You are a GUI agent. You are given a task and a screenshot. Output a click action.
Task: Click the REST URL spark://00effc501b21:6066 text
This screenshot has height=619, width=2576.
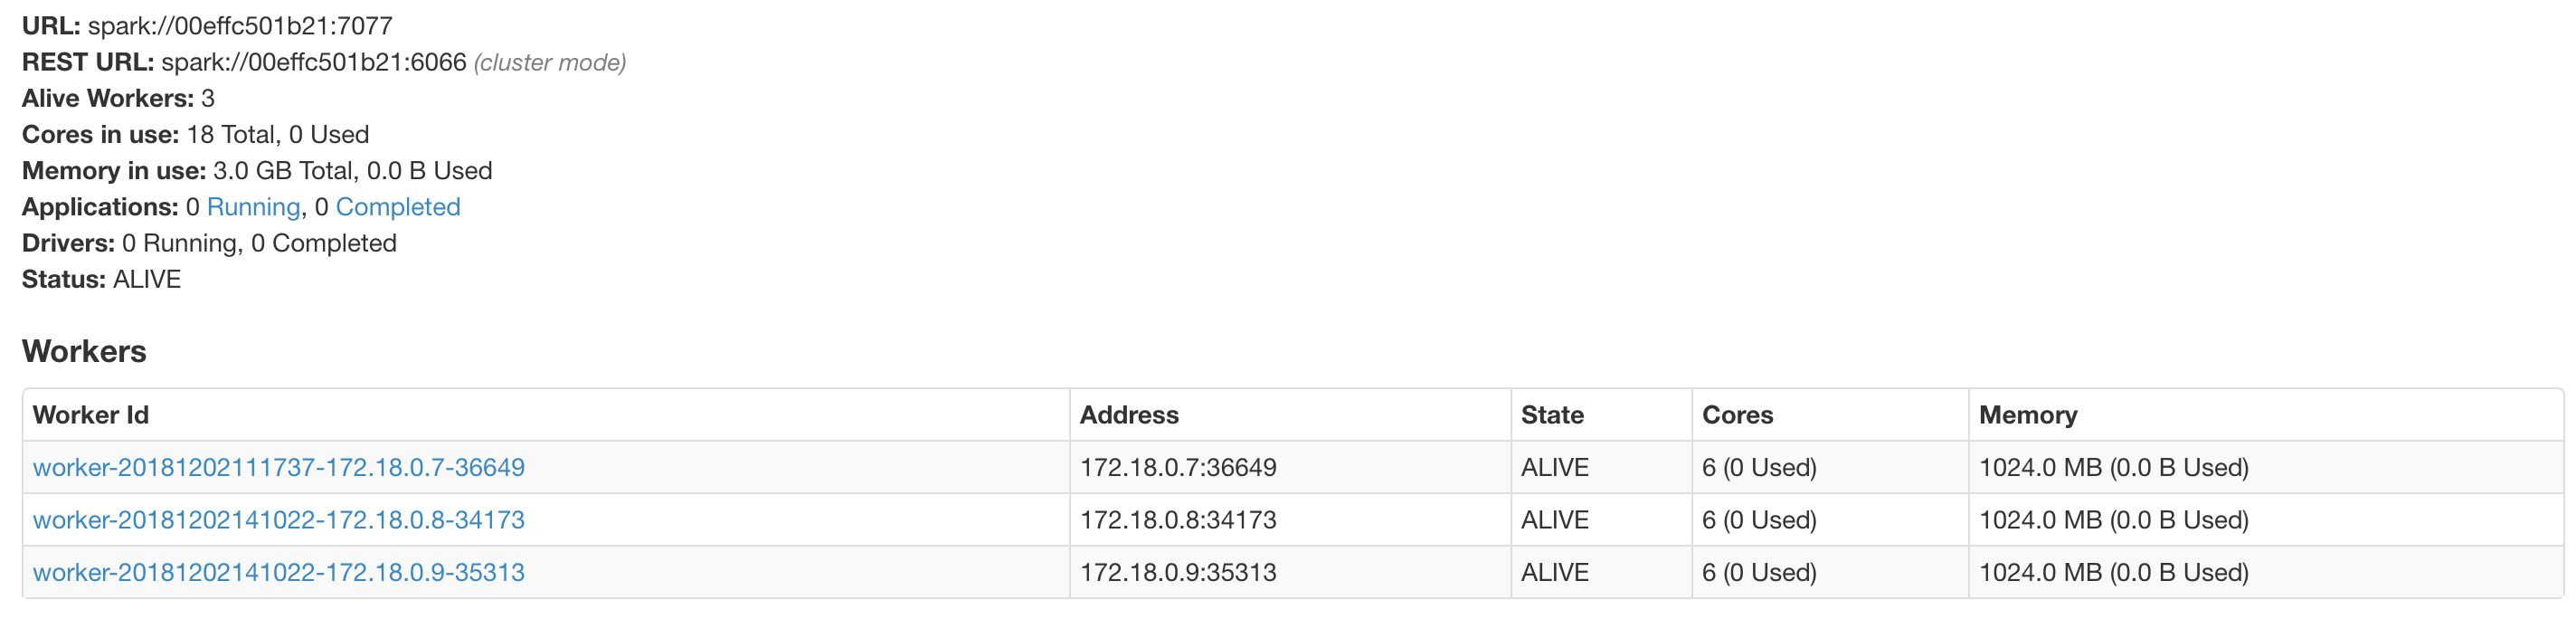[x=313, y=62]
